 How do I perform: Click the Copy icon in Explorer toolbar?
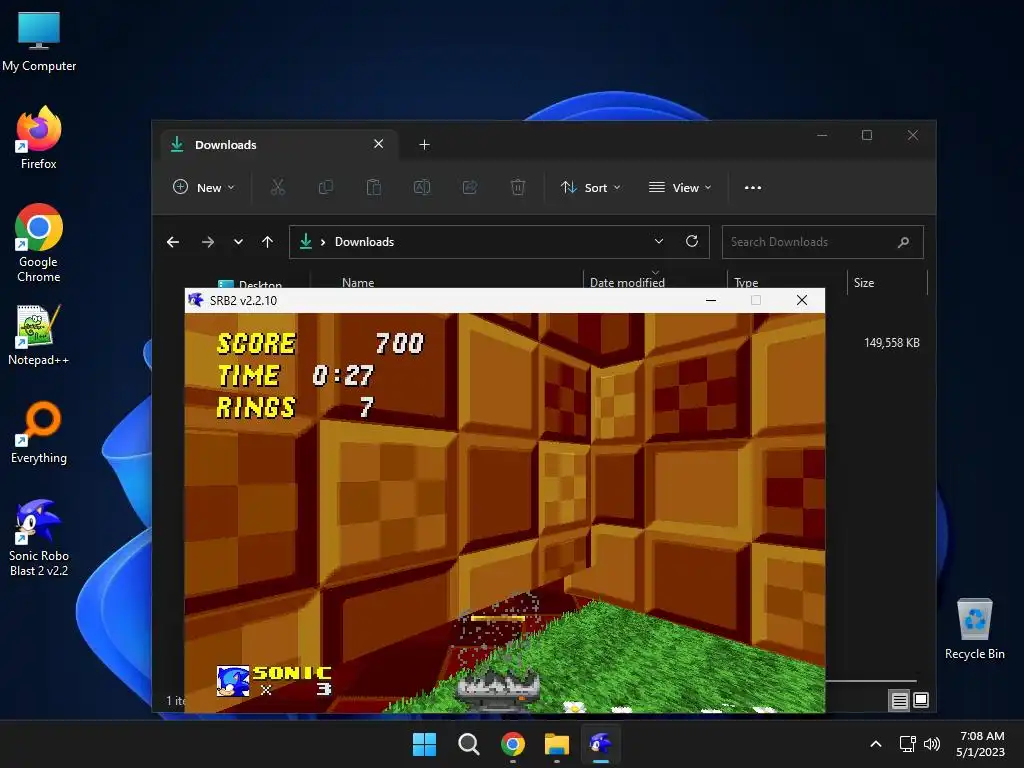[x=325, y=187]
